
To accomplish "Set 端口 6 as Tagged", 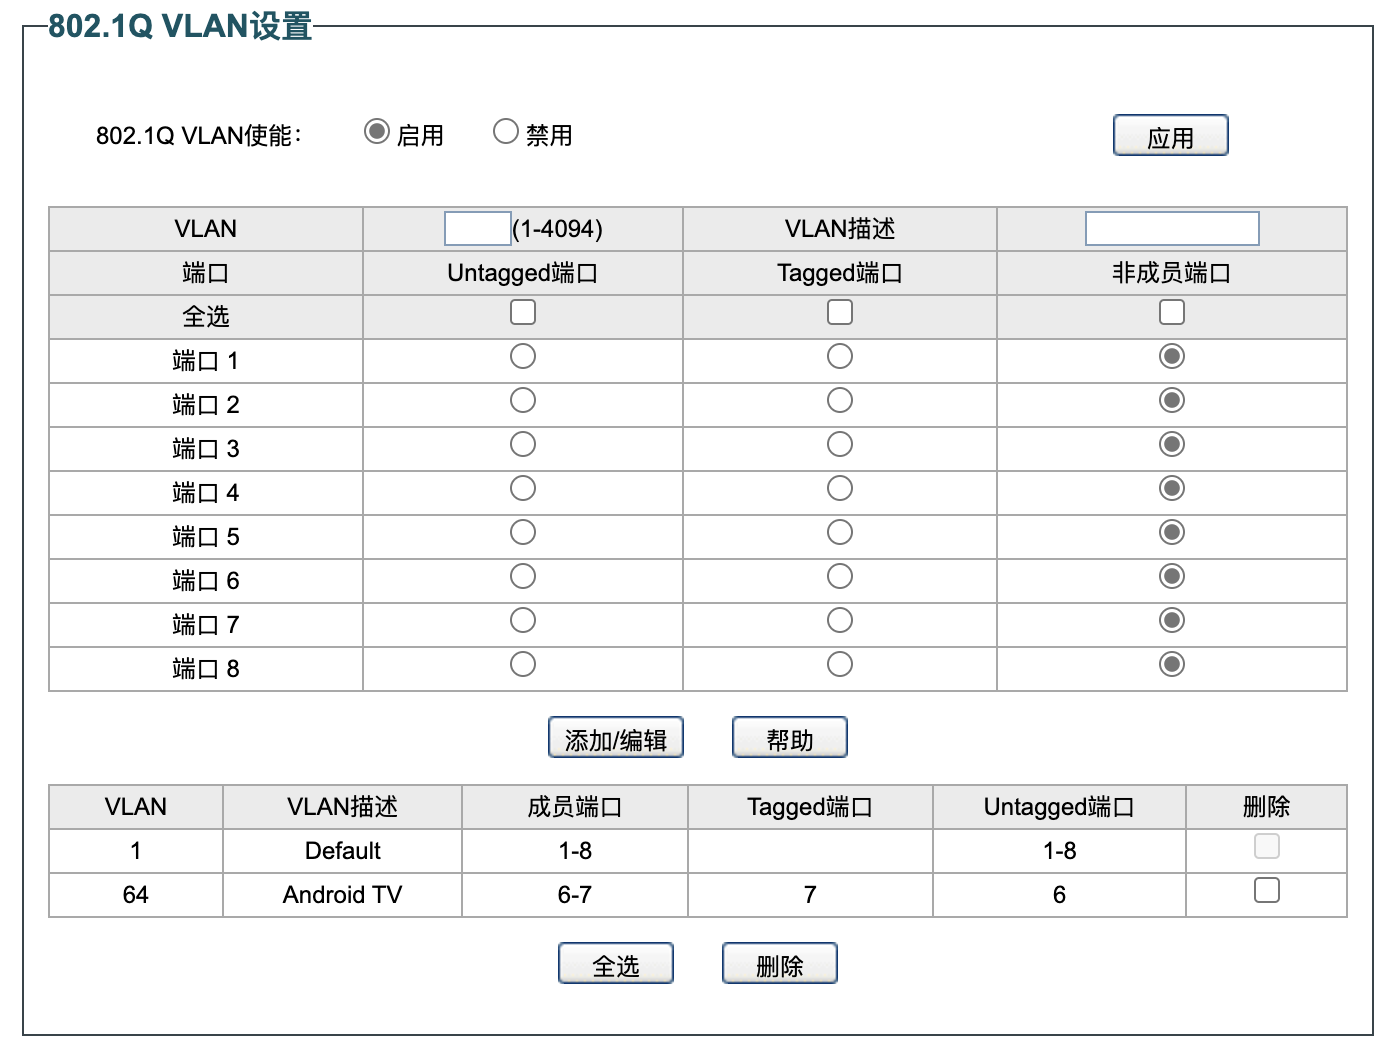I will click(x=840, y=577).
